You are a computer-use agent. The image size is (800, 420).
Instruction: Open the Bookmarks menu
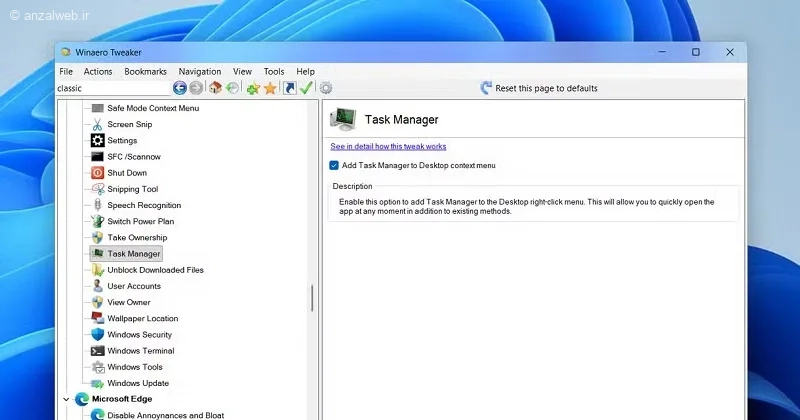tap(145, 71)
